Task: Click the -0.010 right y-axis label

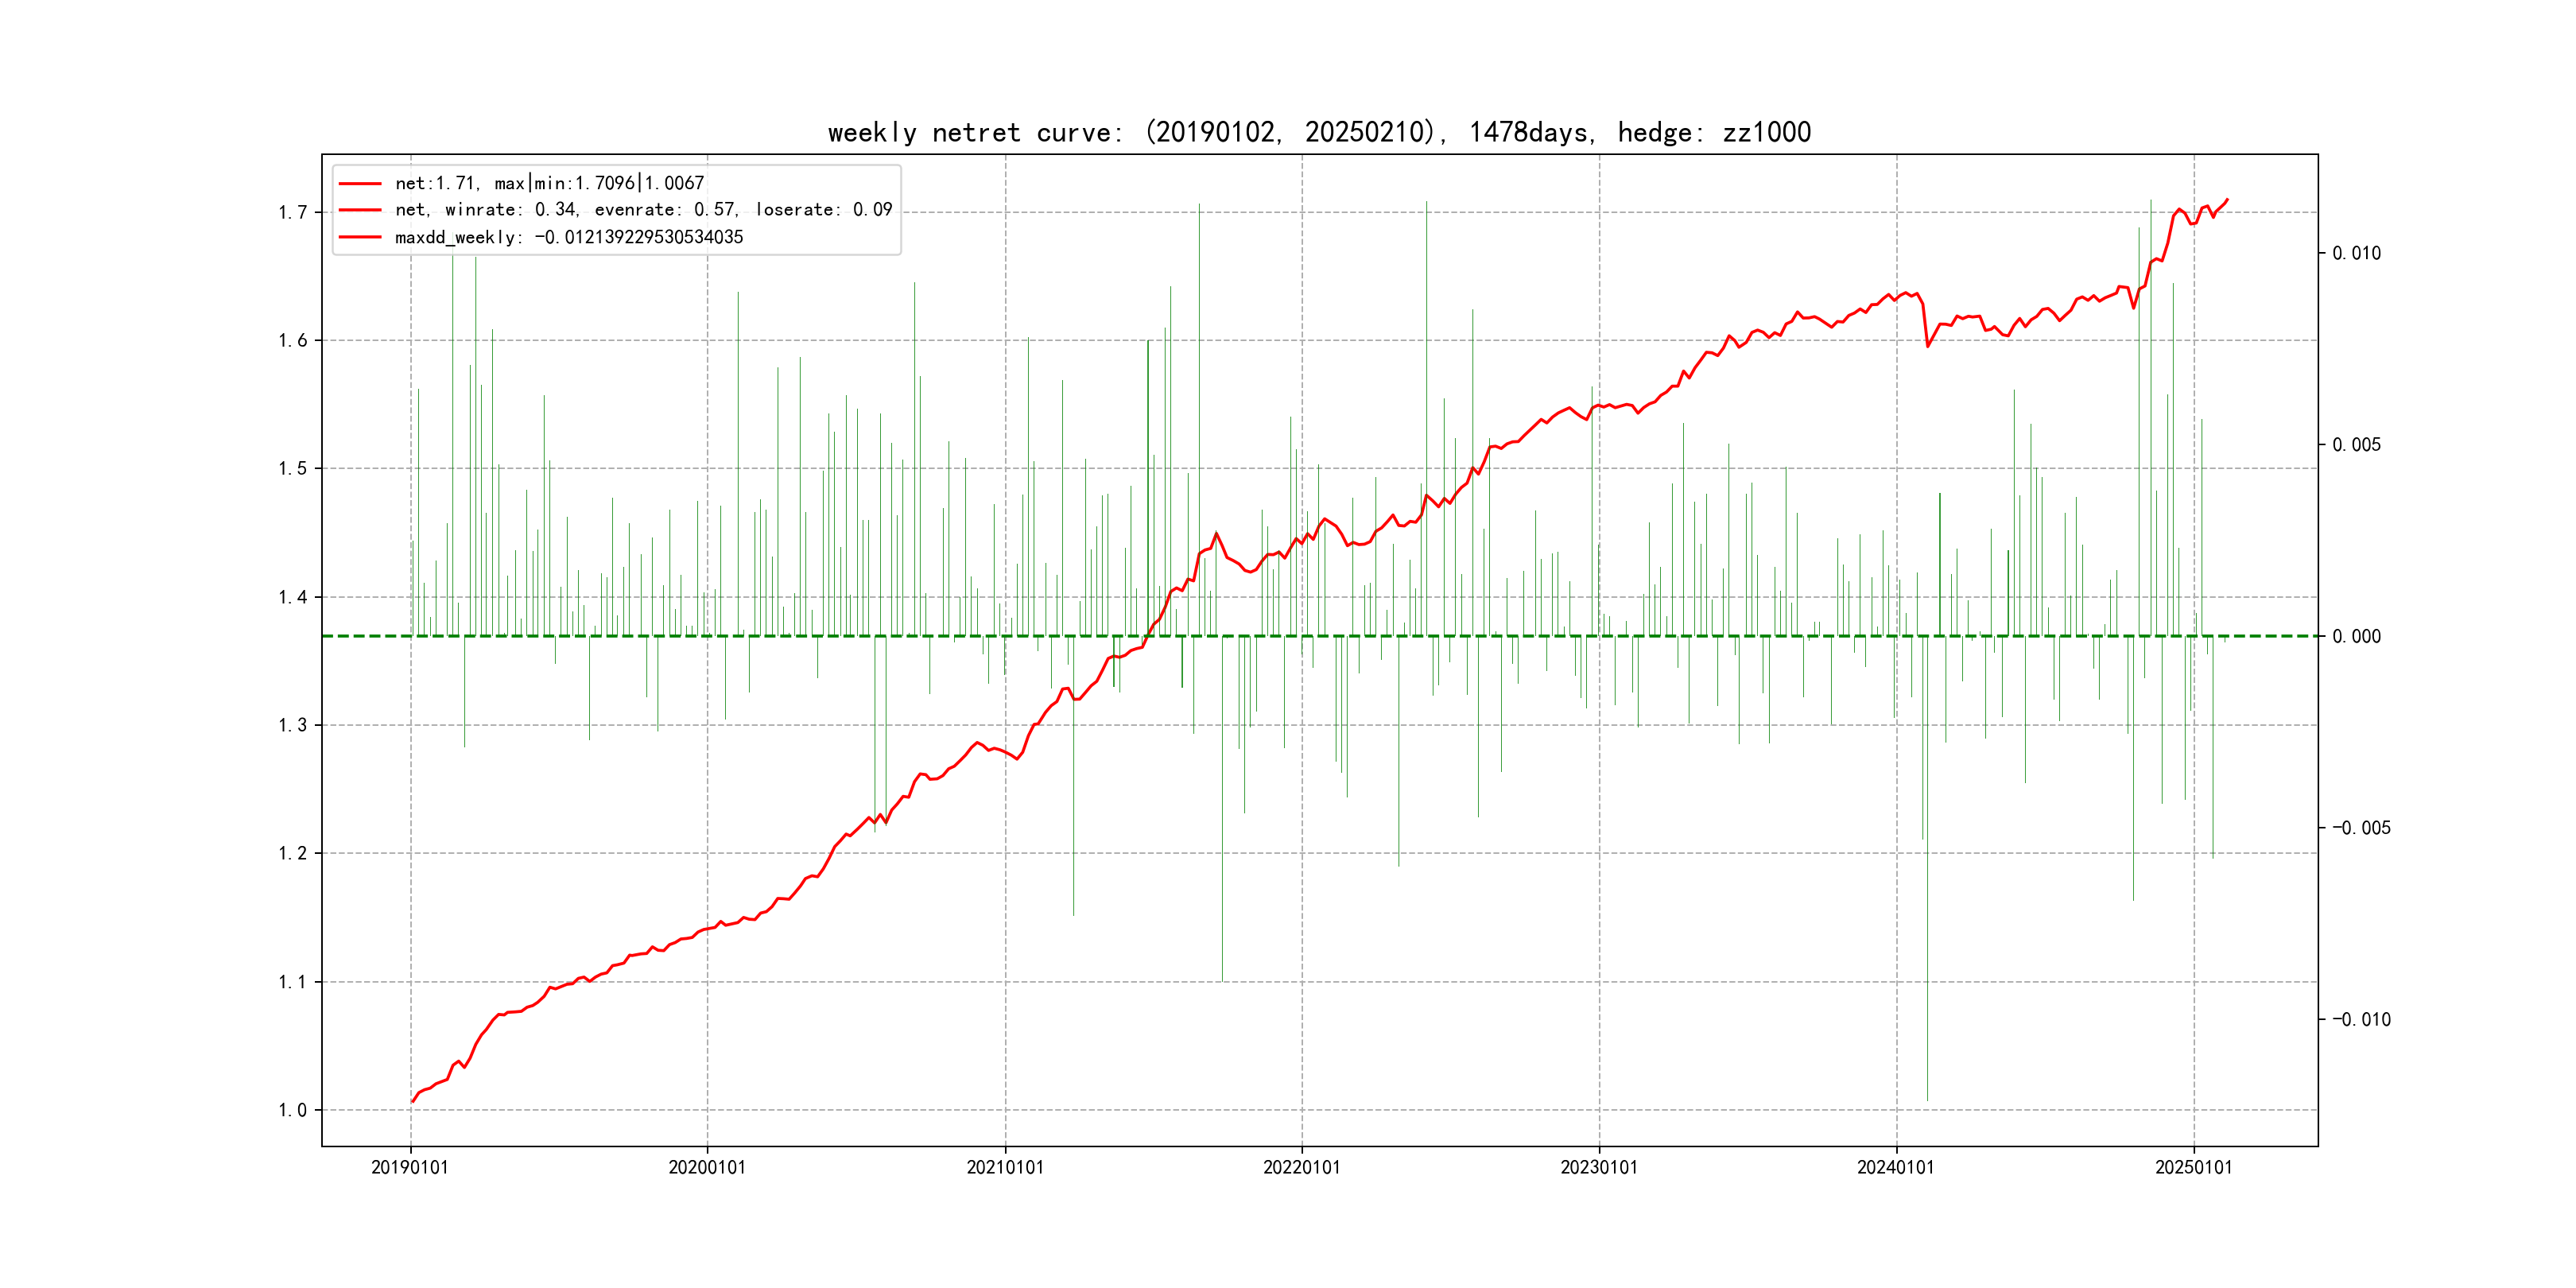Action: tap(2361, 1020)
